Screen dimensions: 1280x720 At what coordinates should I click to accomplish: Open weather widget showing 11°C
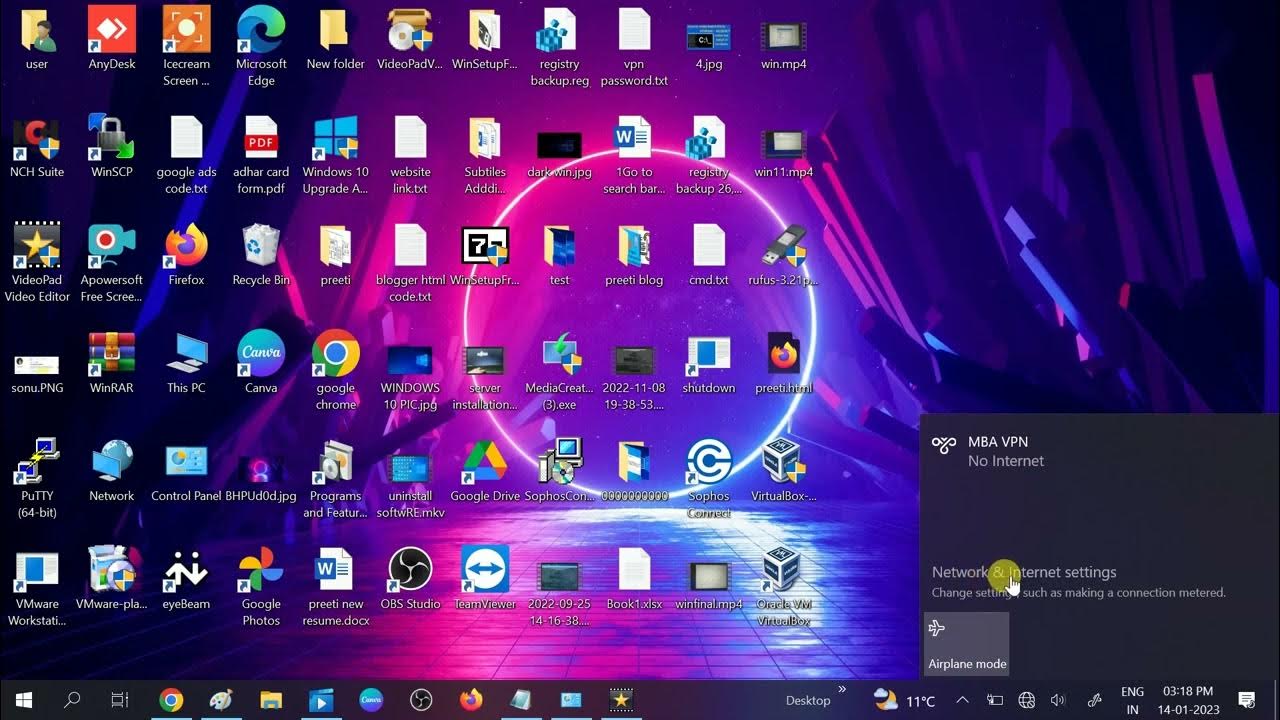tap(904, 700)
